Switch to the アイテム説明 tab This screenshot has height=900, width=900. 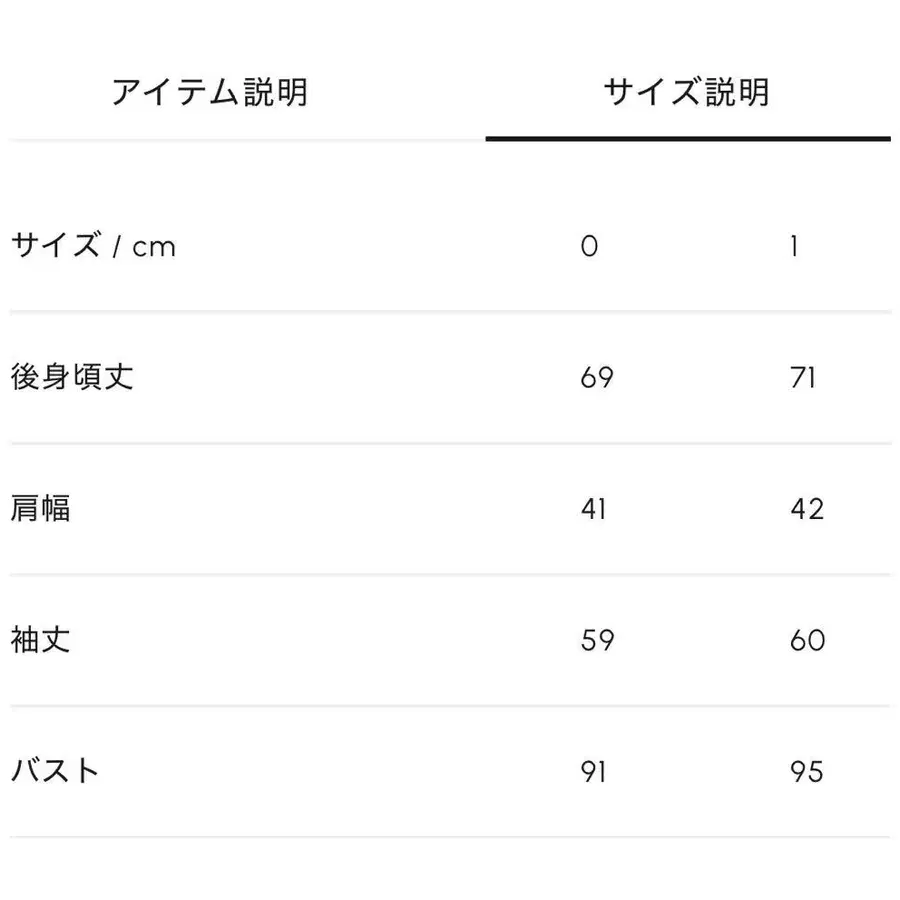click(212, 90)
